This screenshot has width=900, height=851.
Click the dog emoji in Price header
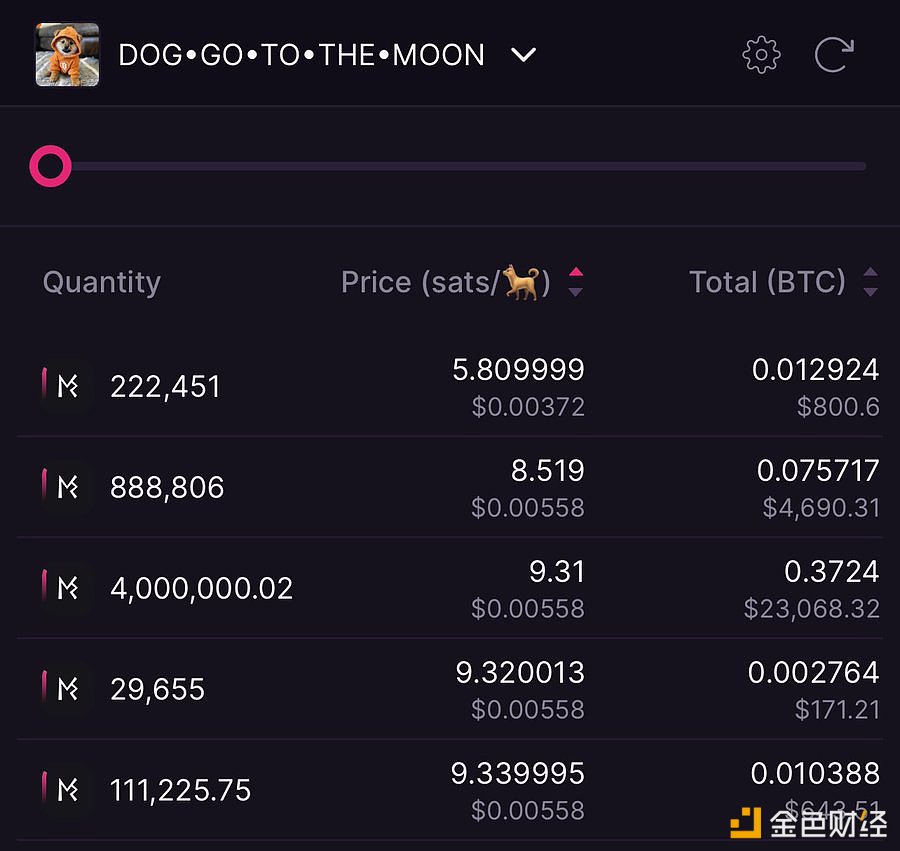(x=521, y=282)
